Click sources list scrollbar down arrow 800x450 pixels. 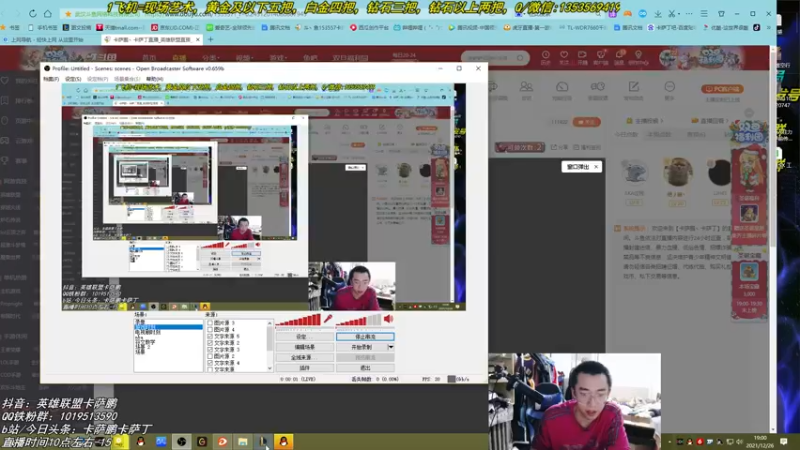tap(270, 368)
